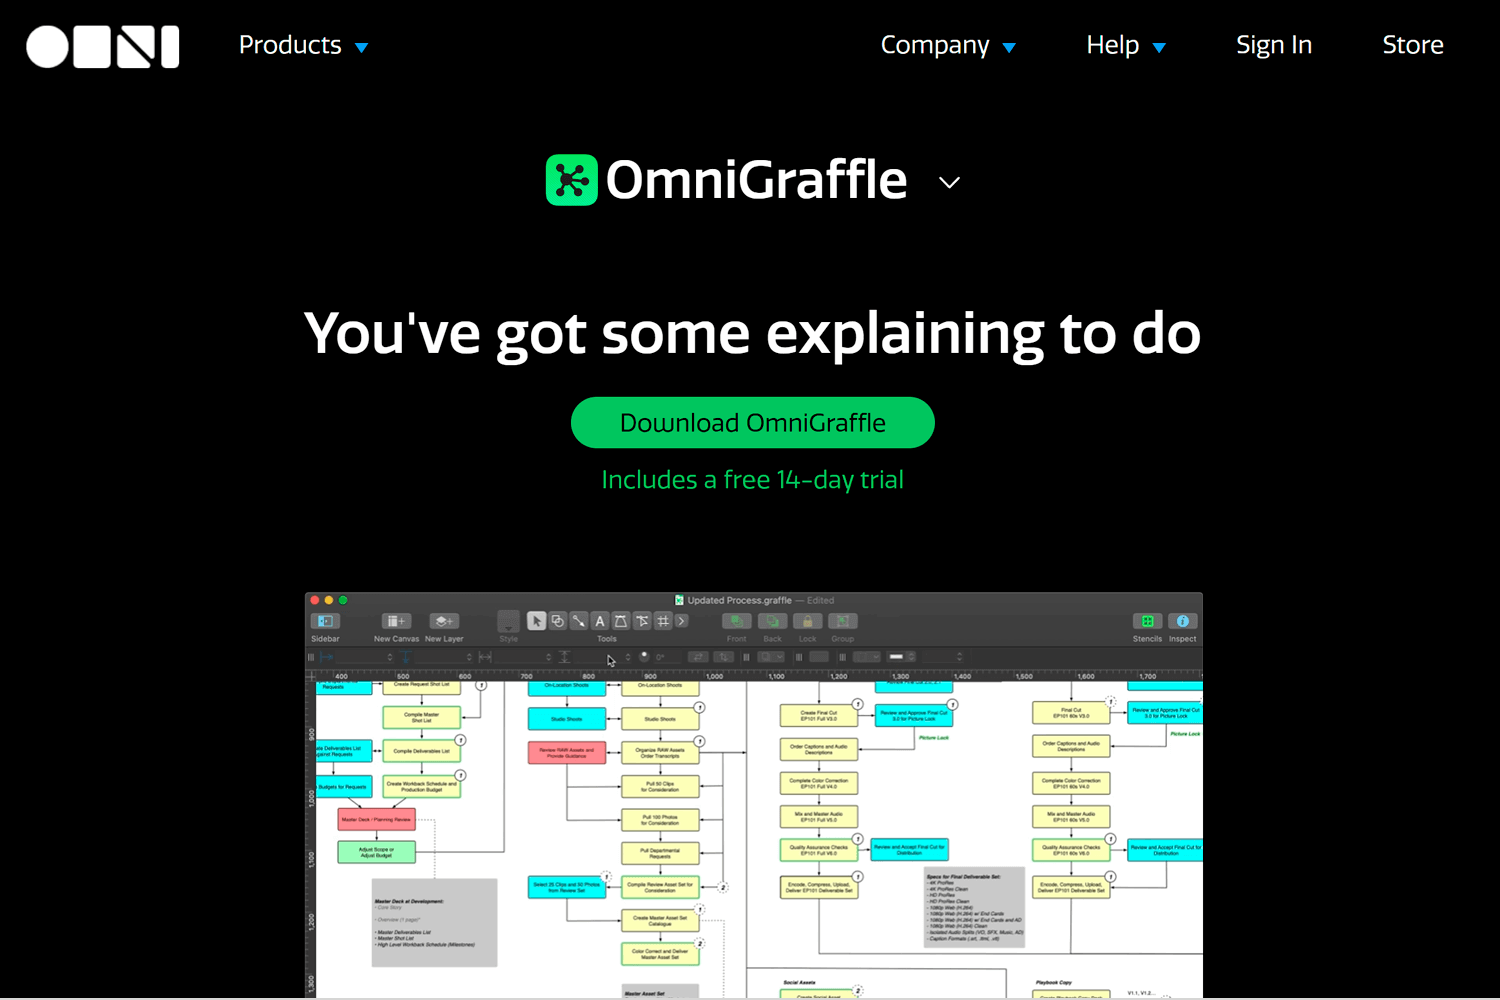This screenshot has width=1500, height=1000.
Task: Open the fill style dropdown in format bar
Action: [770, 657]
